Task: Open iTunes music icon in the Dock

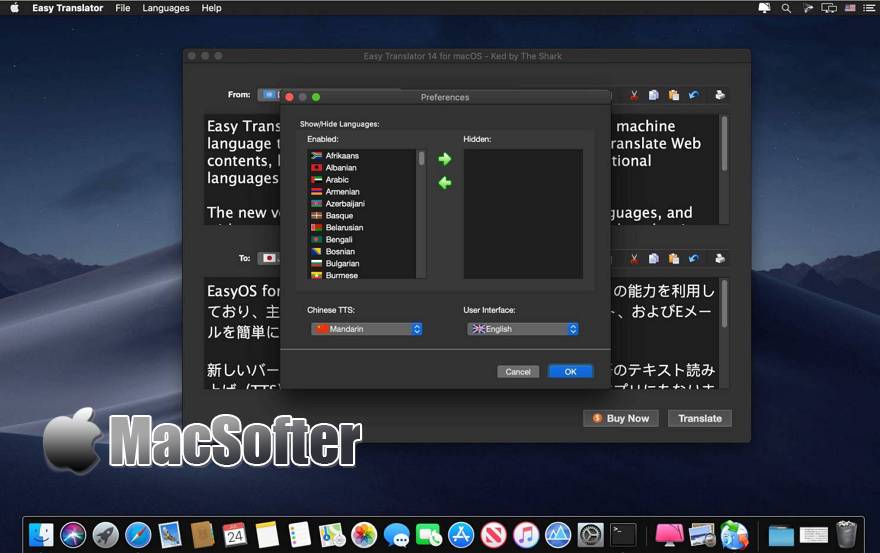Action: click(x=526, y=534)
